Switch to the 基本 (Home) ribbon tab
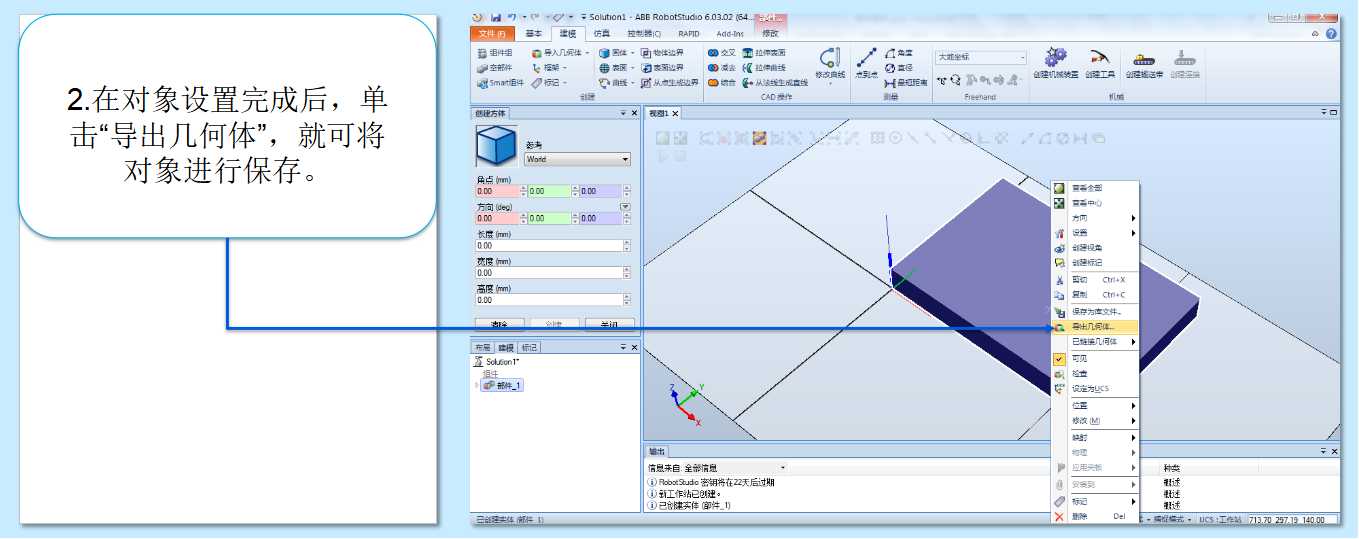The height and width of the screenshot is (539, 1359). point(535,33)
